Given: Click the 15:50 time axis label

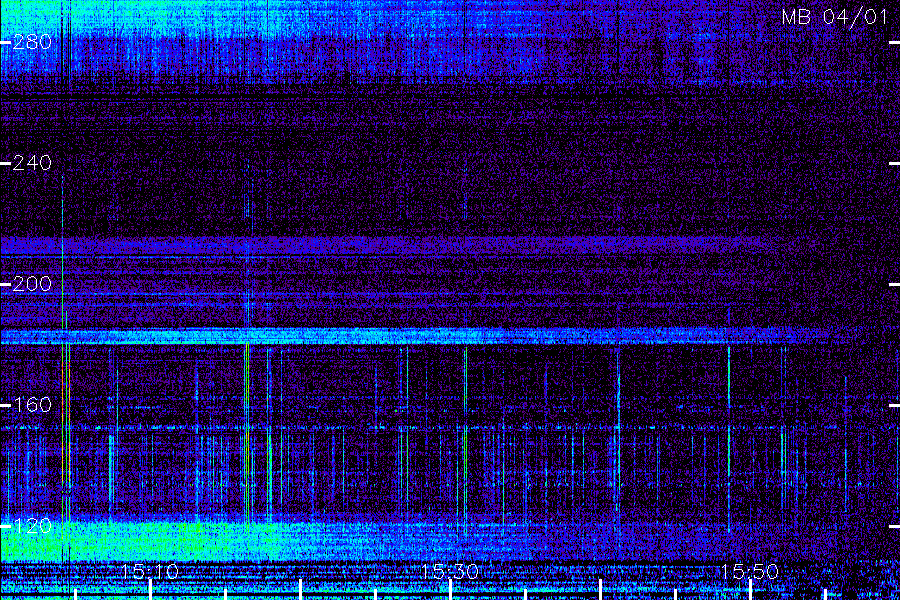Looking at the screenshot, I should point(750,571).
